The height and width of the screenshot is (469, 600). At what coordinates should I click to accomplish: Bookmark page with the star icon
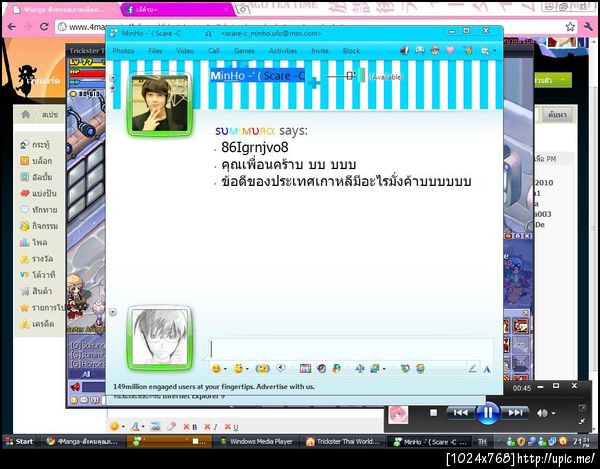click(x=570, y=26)
